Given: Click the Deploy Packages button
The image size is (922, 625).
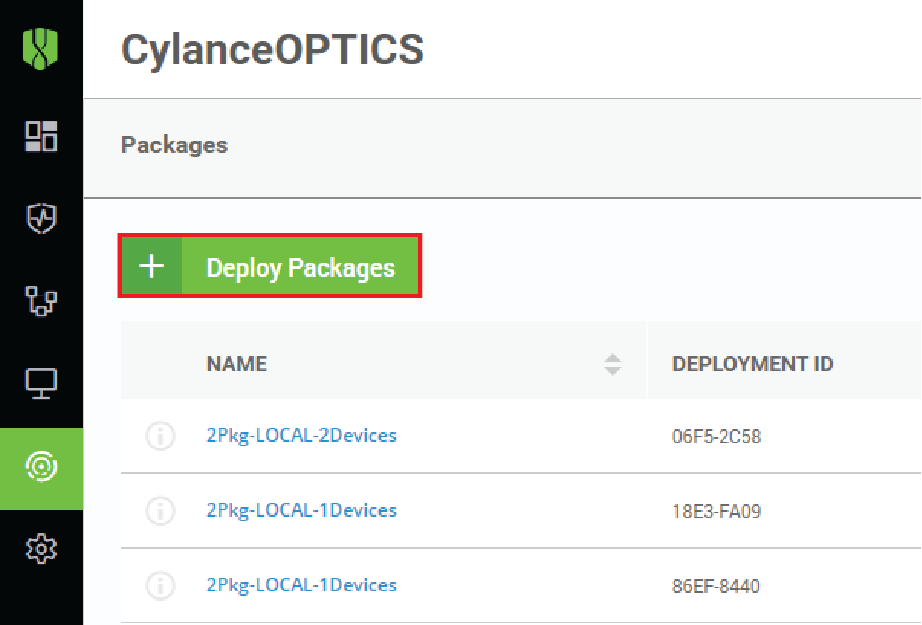Looking at the screenshot, I should pyautogui.click(x=270, y=266).
